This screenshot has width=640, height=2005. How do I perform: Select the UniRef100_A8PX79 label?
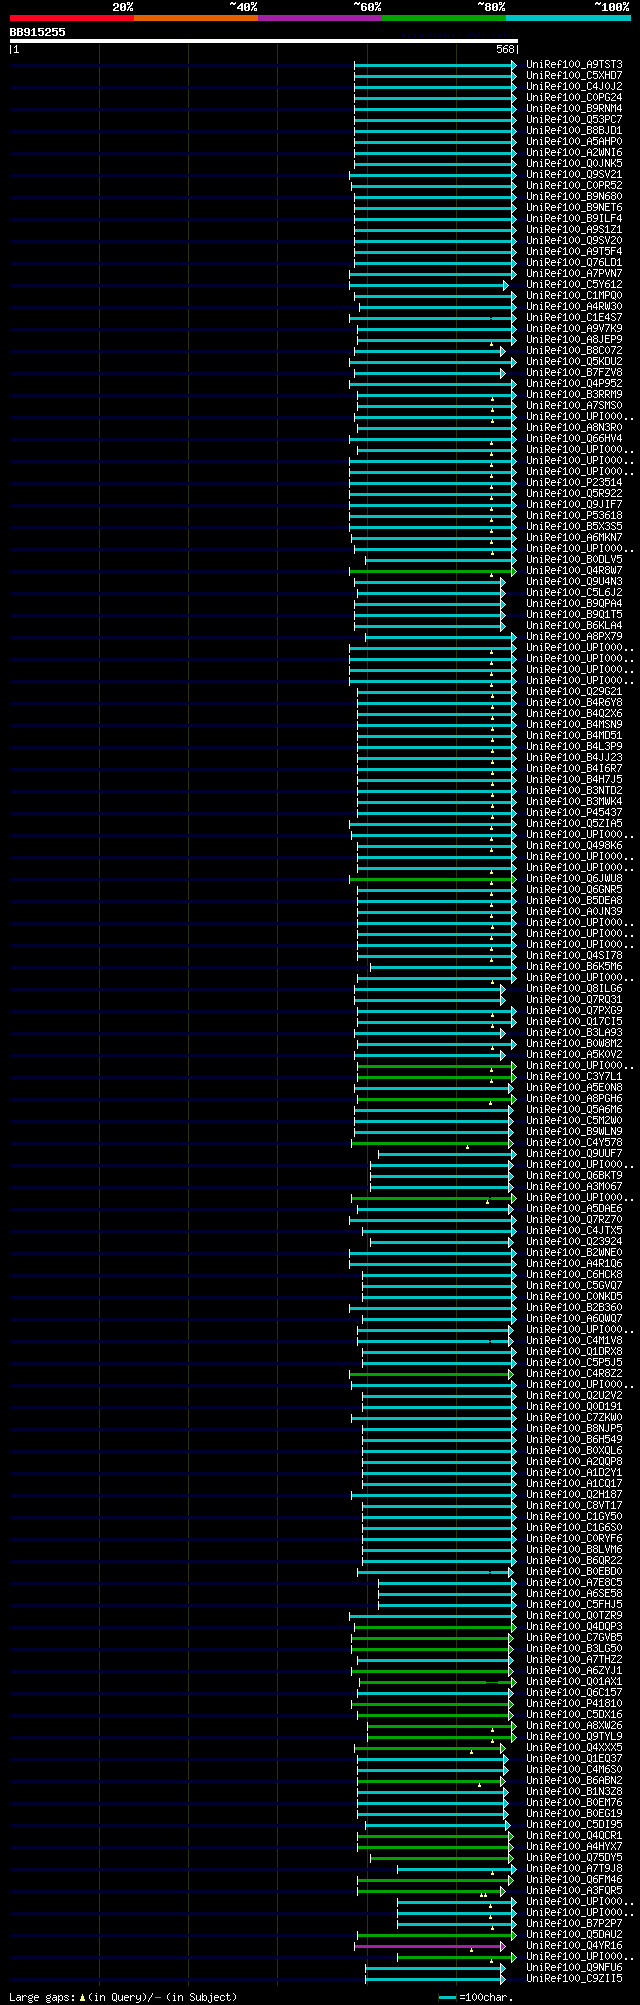[574, 636]
